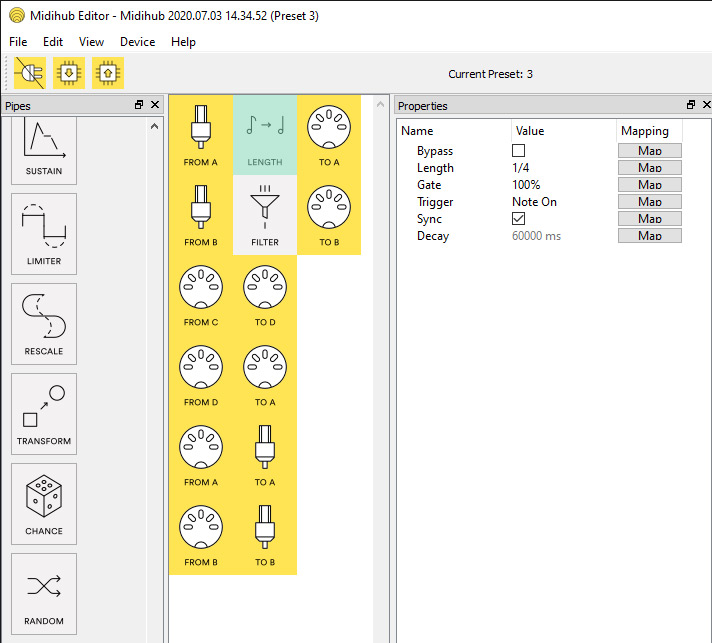Enable the Bypass checkbox
Screen dimensions: 712x643
click(x=518, y=151)
